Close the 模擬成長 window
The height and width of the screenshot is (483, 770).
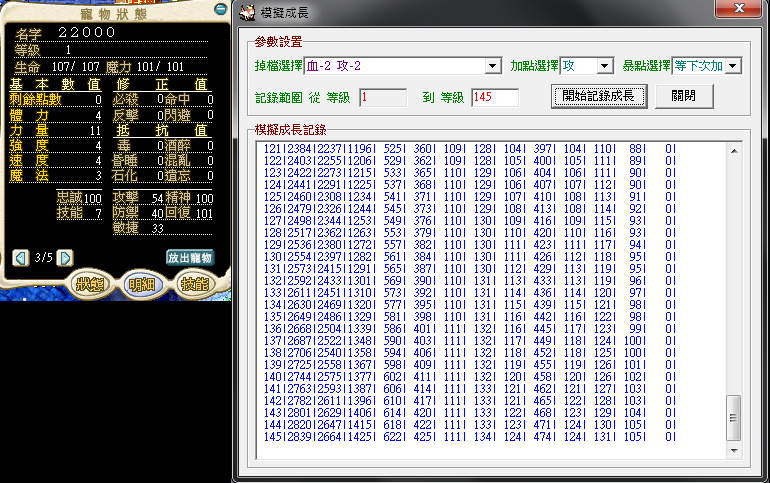click(739, 8)
